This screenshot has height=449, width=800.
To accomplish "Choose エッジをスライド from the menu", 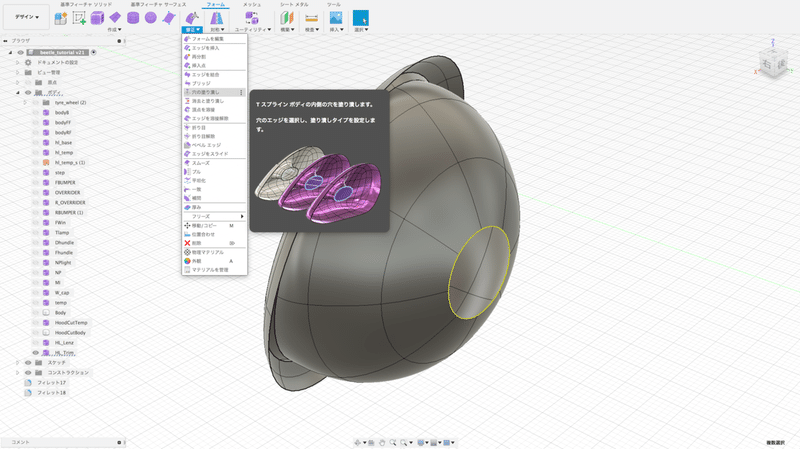I will 214,154.
